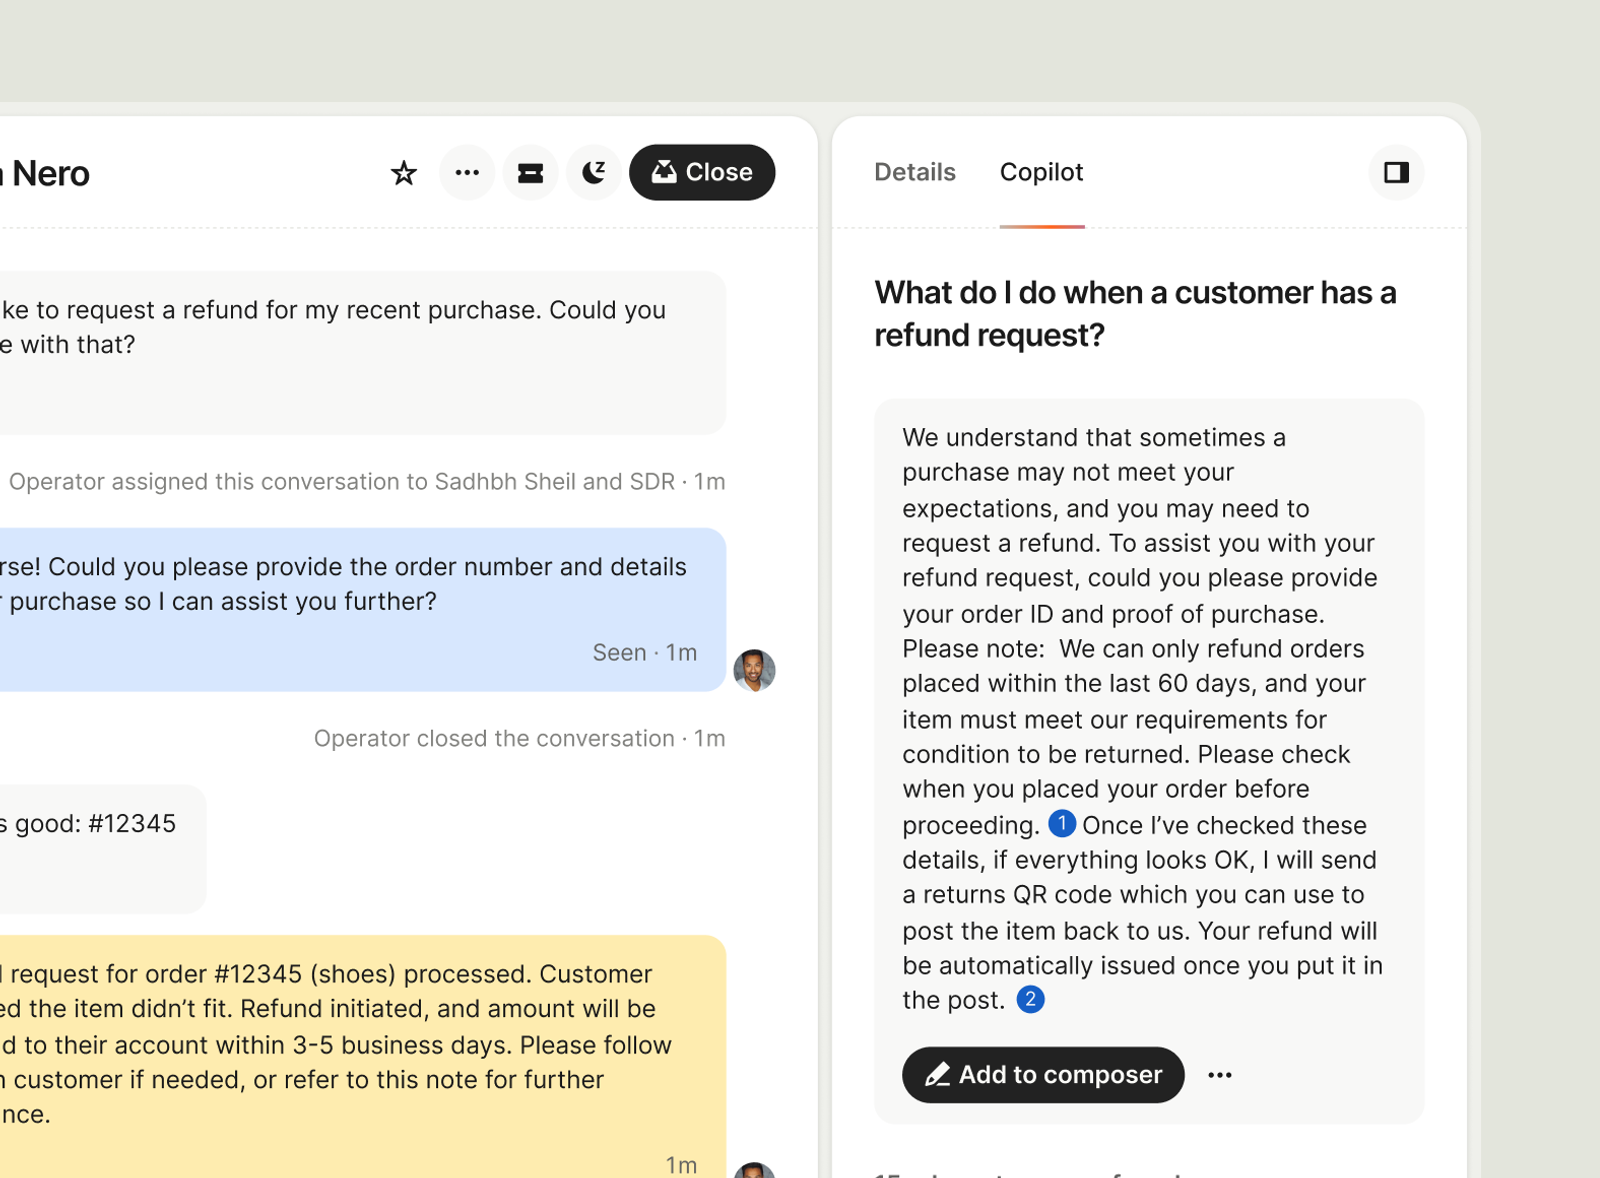Click the customer refund request message bubble
Viewport: 1600px width, 1178px height.
(363, 353)
